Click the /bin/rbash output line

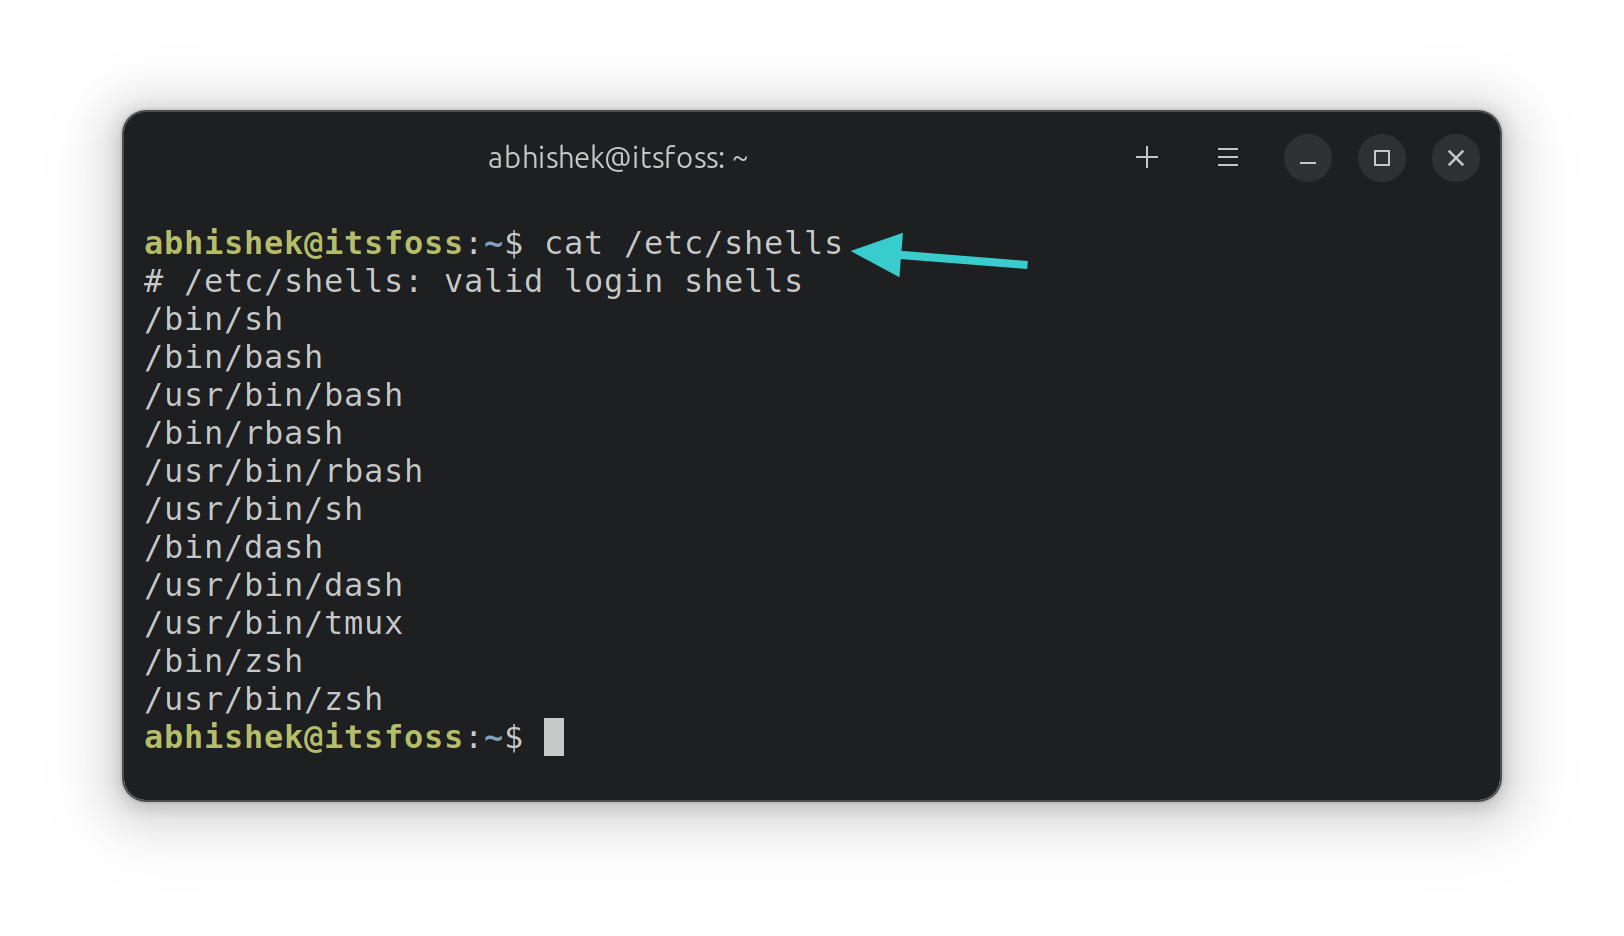tap(244, 434)
